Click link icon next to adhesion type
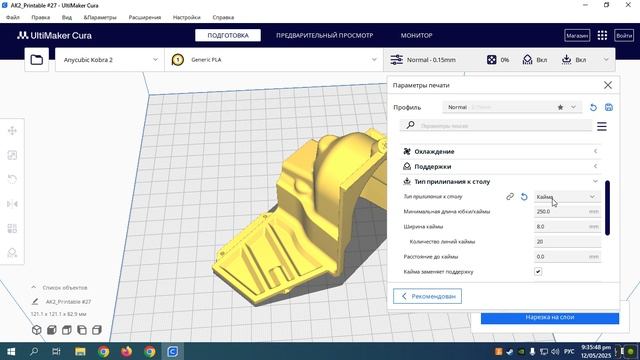The width and height of the screenshot is (640, 360). point(510,197)
